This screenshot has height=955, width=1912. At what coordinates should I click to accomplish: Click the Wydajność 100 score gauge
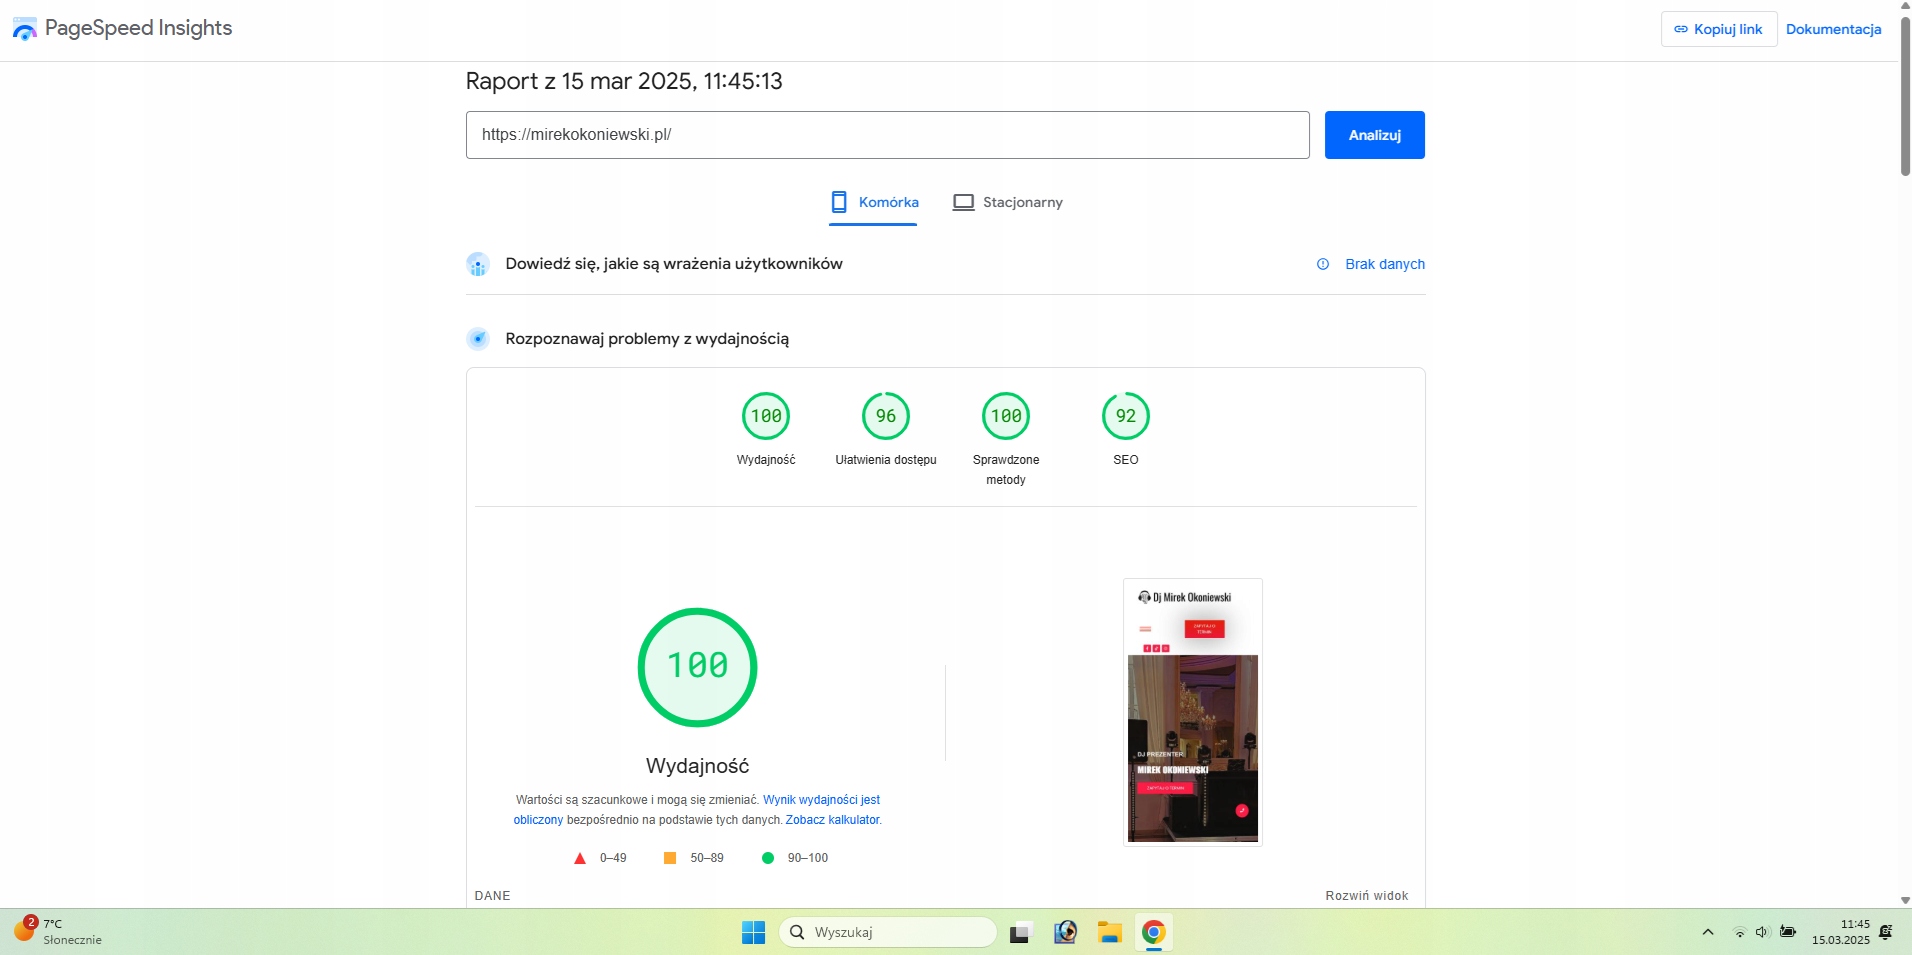click(x=766, y=416)
